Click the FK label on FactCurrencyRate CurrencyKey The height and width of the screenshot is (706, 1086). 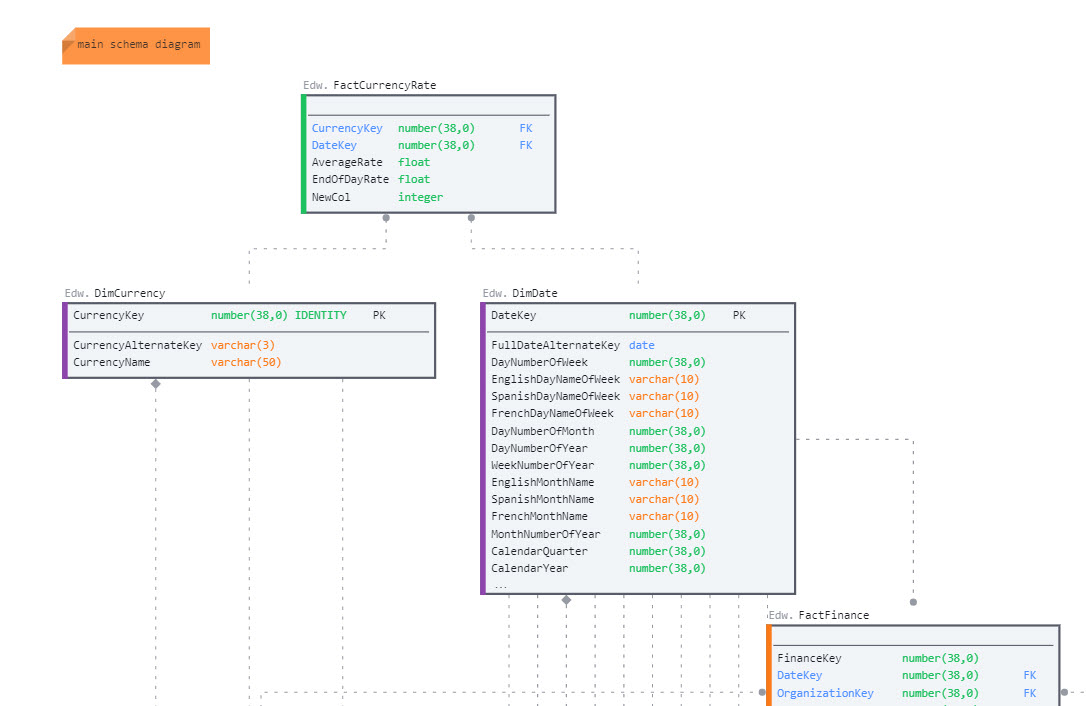click(525, 128)
